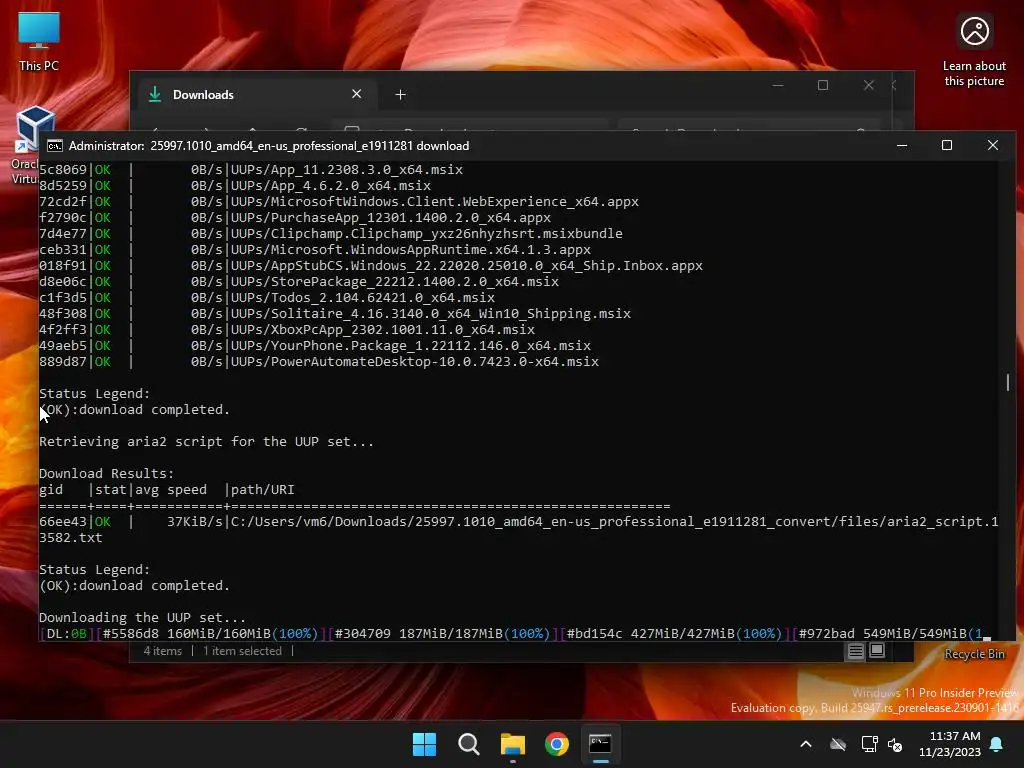Click the #5586d8 160MiB progress entry
This screenshot has width=1024, height=768.
pos(210,634)
